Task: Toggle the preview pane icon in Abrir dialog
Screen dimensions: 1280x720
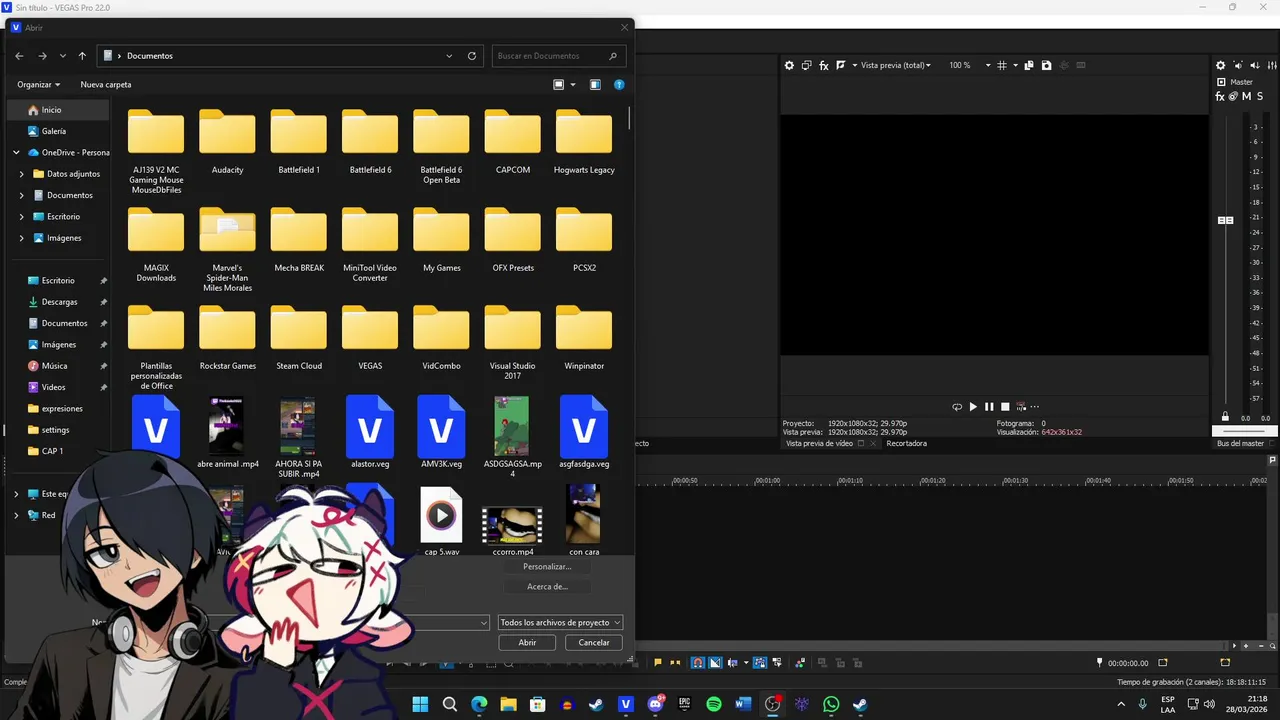Action: click(595, 85)
